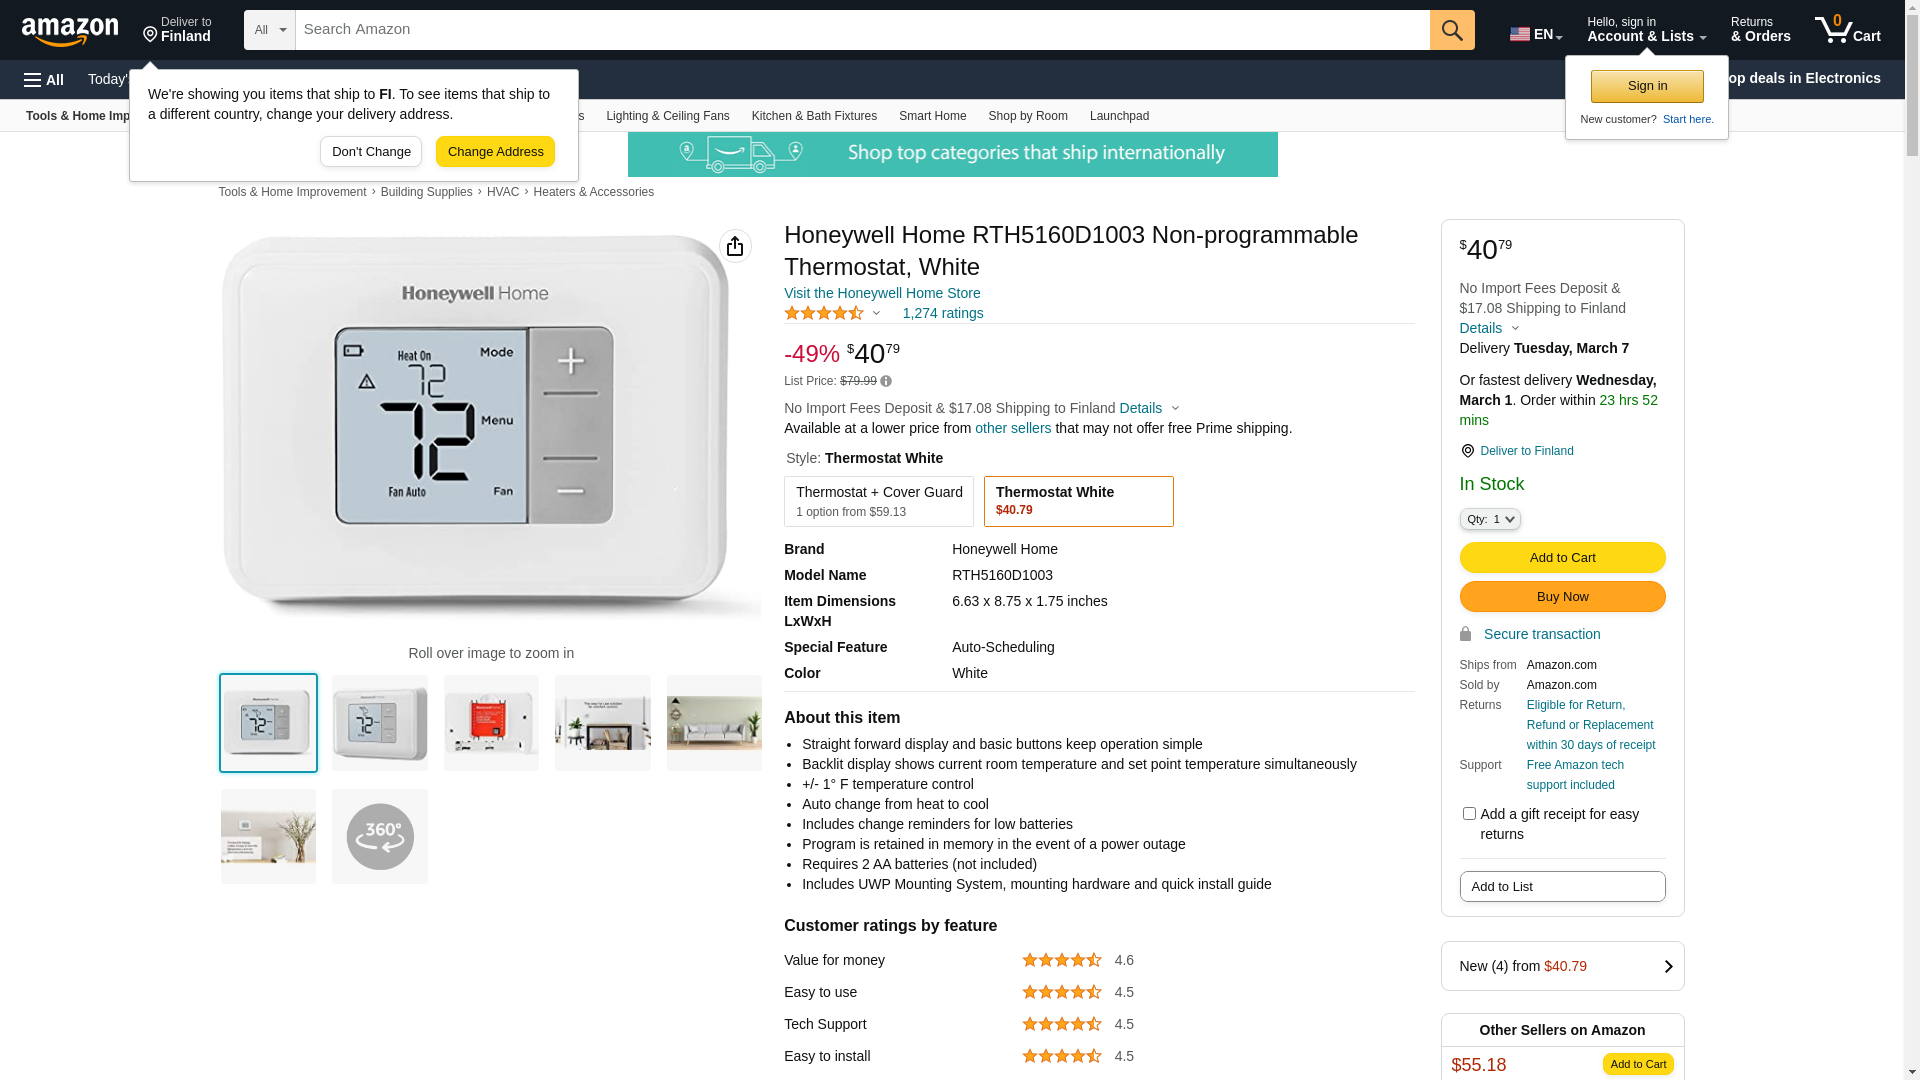This screenshot has height=1080, width=1920.
Task: Select Thermostat + Cover Guard style option
Action: 878,501
